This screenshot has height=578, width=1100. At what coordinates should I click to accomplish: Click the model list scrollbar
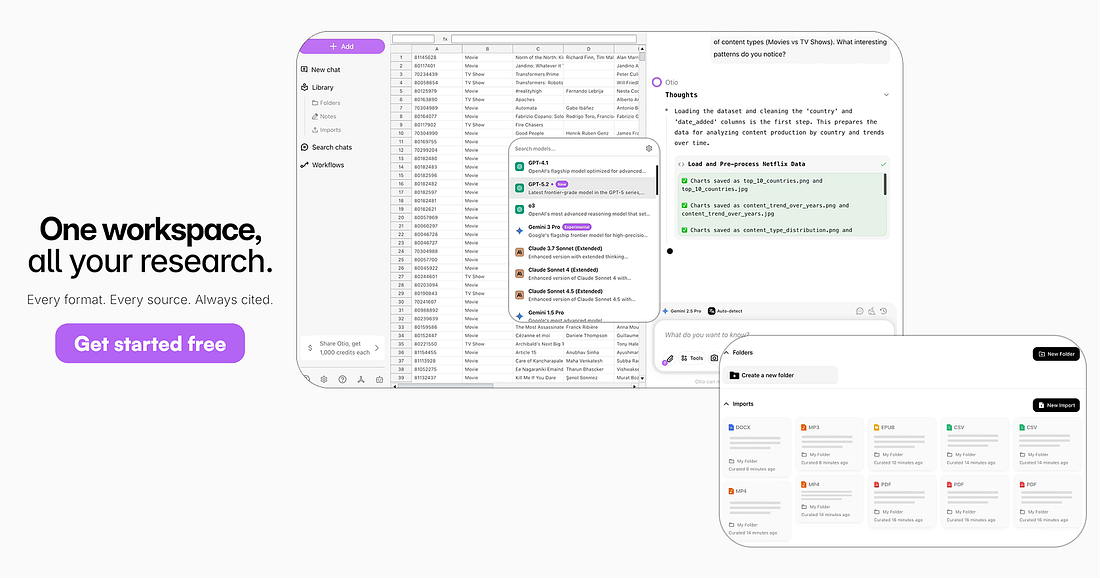[x=657, y=180]
